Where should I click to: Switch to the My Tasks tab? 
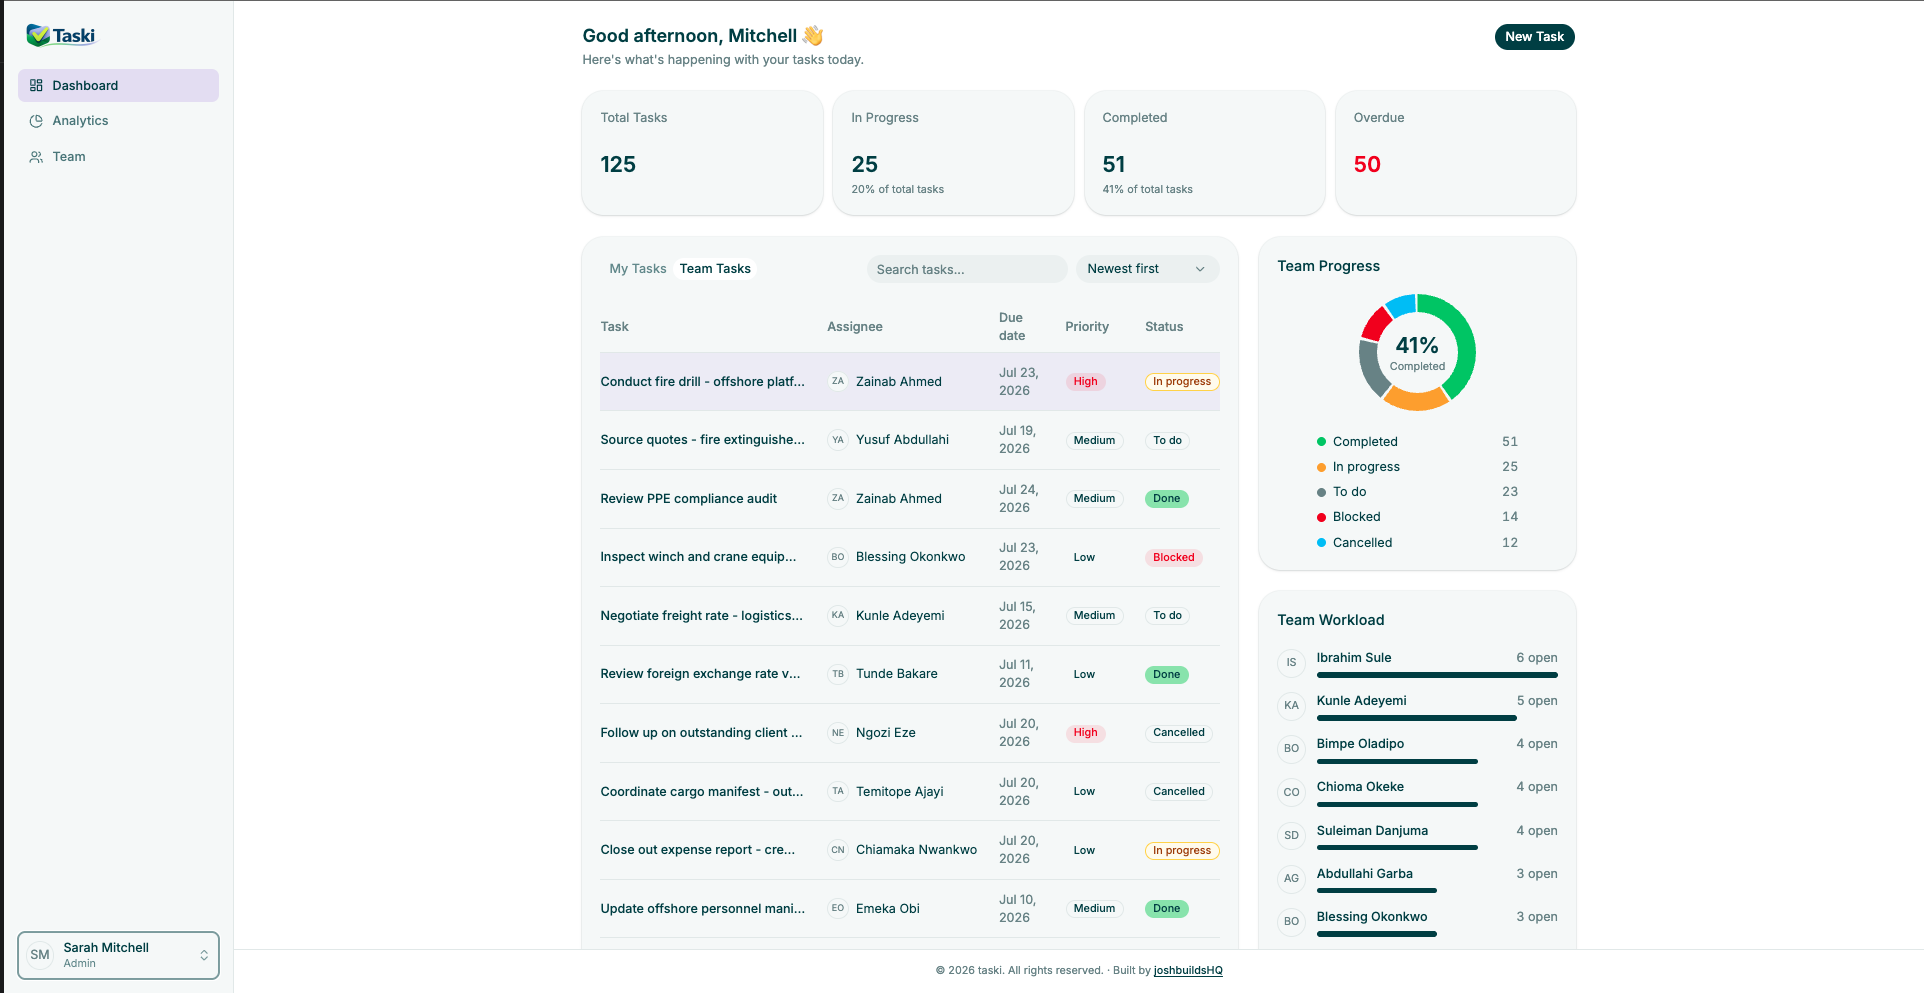[x=638, y=269]
